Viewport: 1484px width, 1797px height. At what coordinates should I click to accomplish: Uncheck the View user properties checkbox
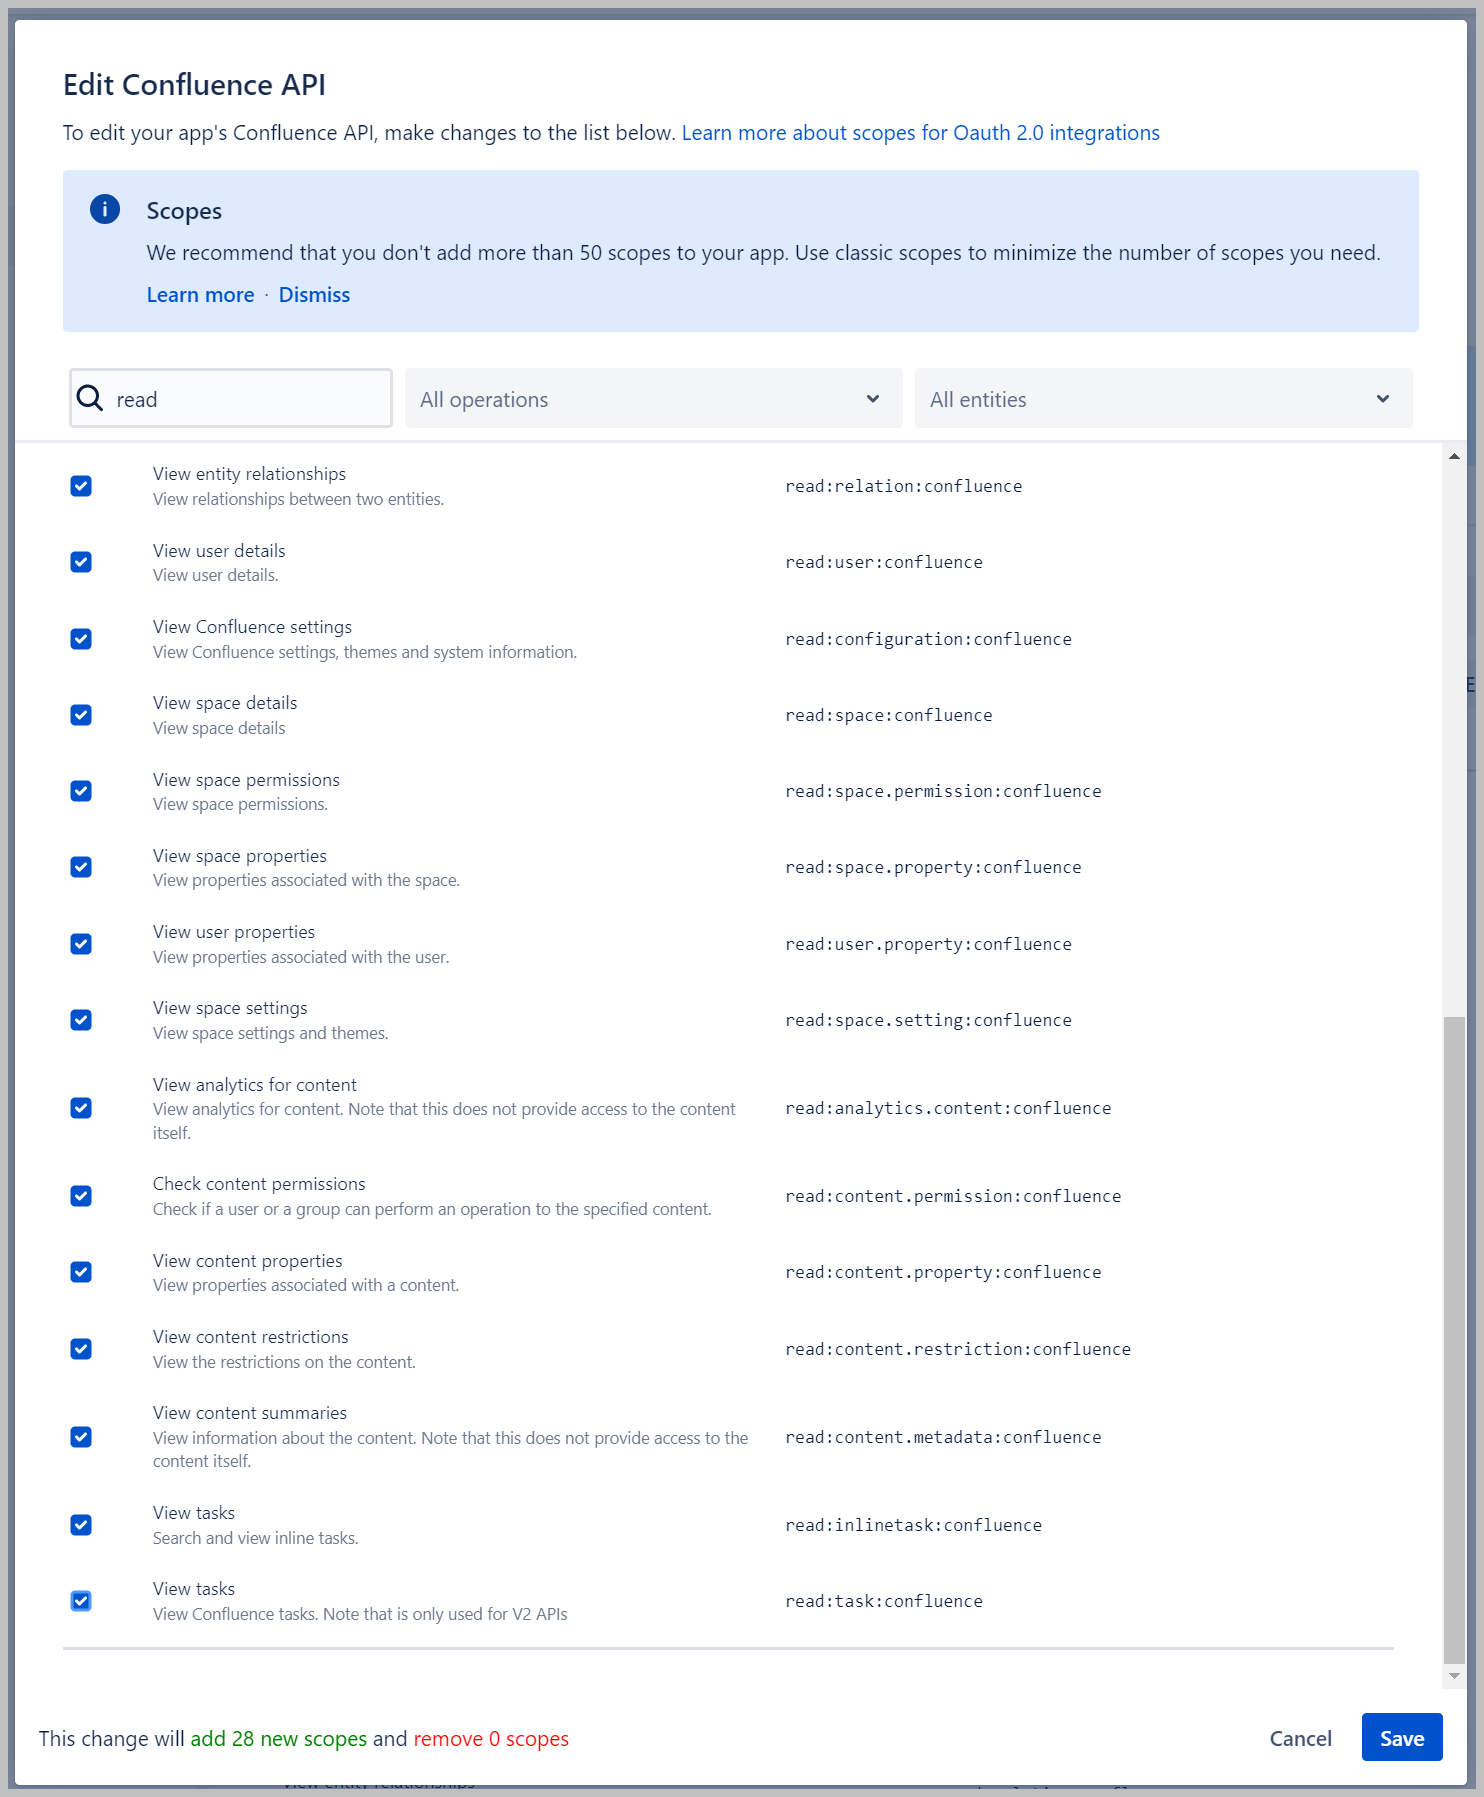81,944
